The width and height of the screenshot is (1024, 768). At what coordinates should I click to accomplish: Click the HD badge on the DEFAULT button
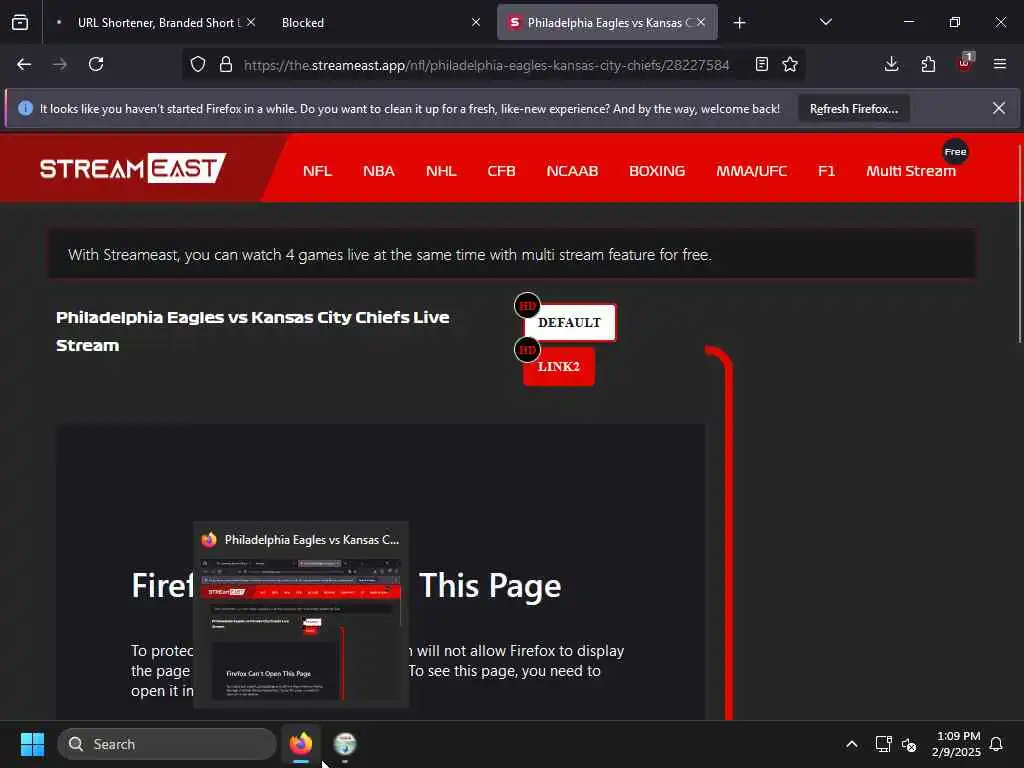coord(527,306)
